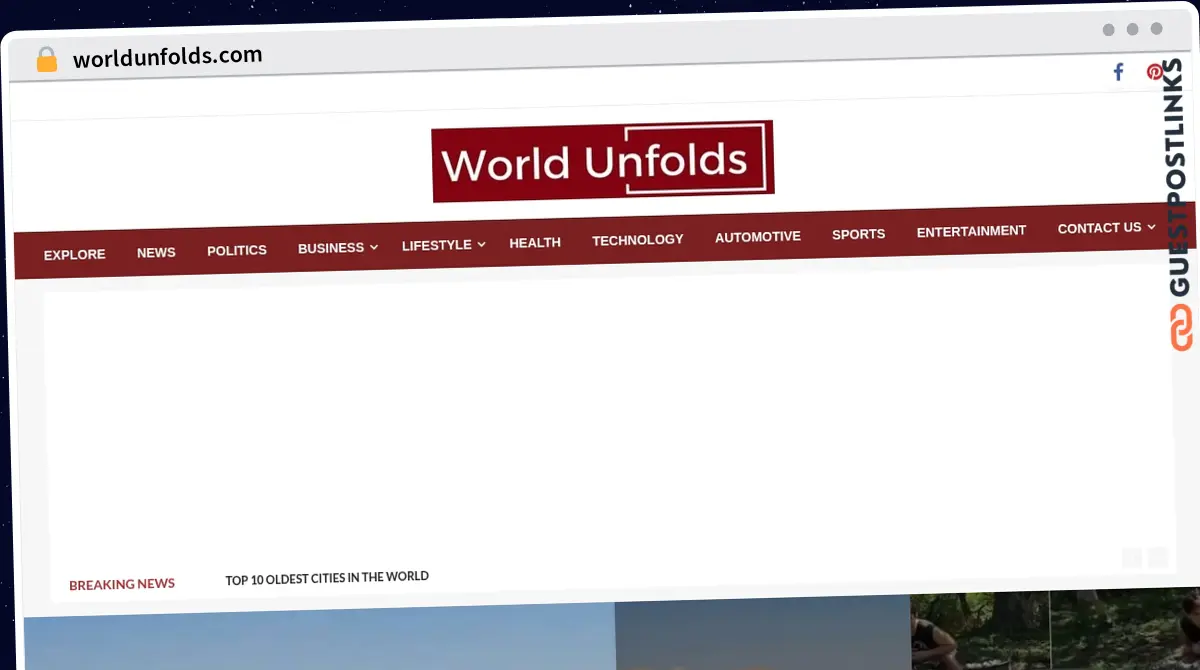This screenshot has height=670, width=1200.
Task: Open the Contact Us menu item
Action: point(1100,228)
